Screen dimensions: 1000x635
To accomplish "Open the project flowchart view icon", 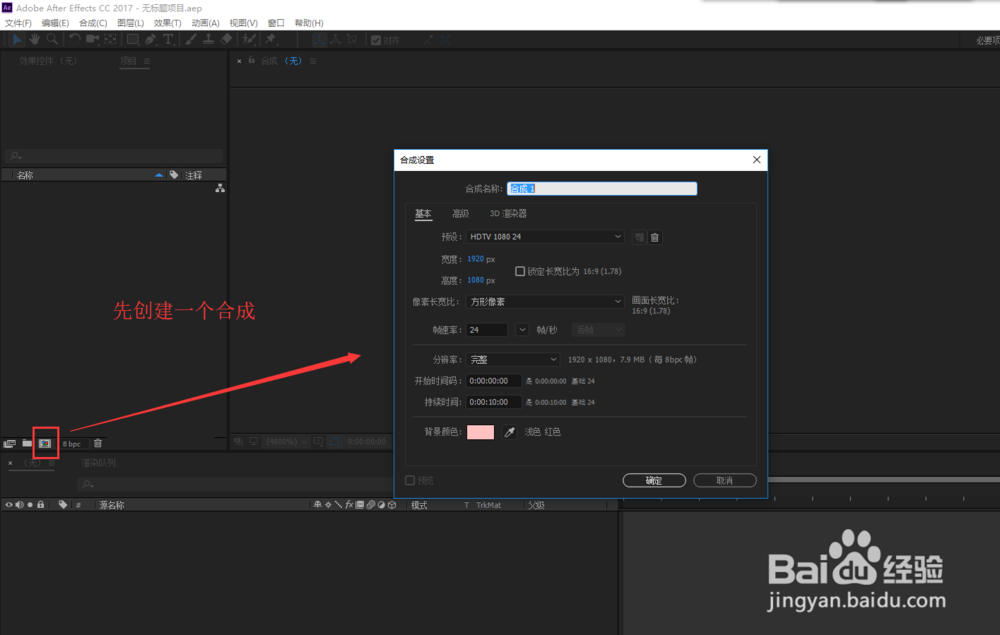I will click(220, 188).
